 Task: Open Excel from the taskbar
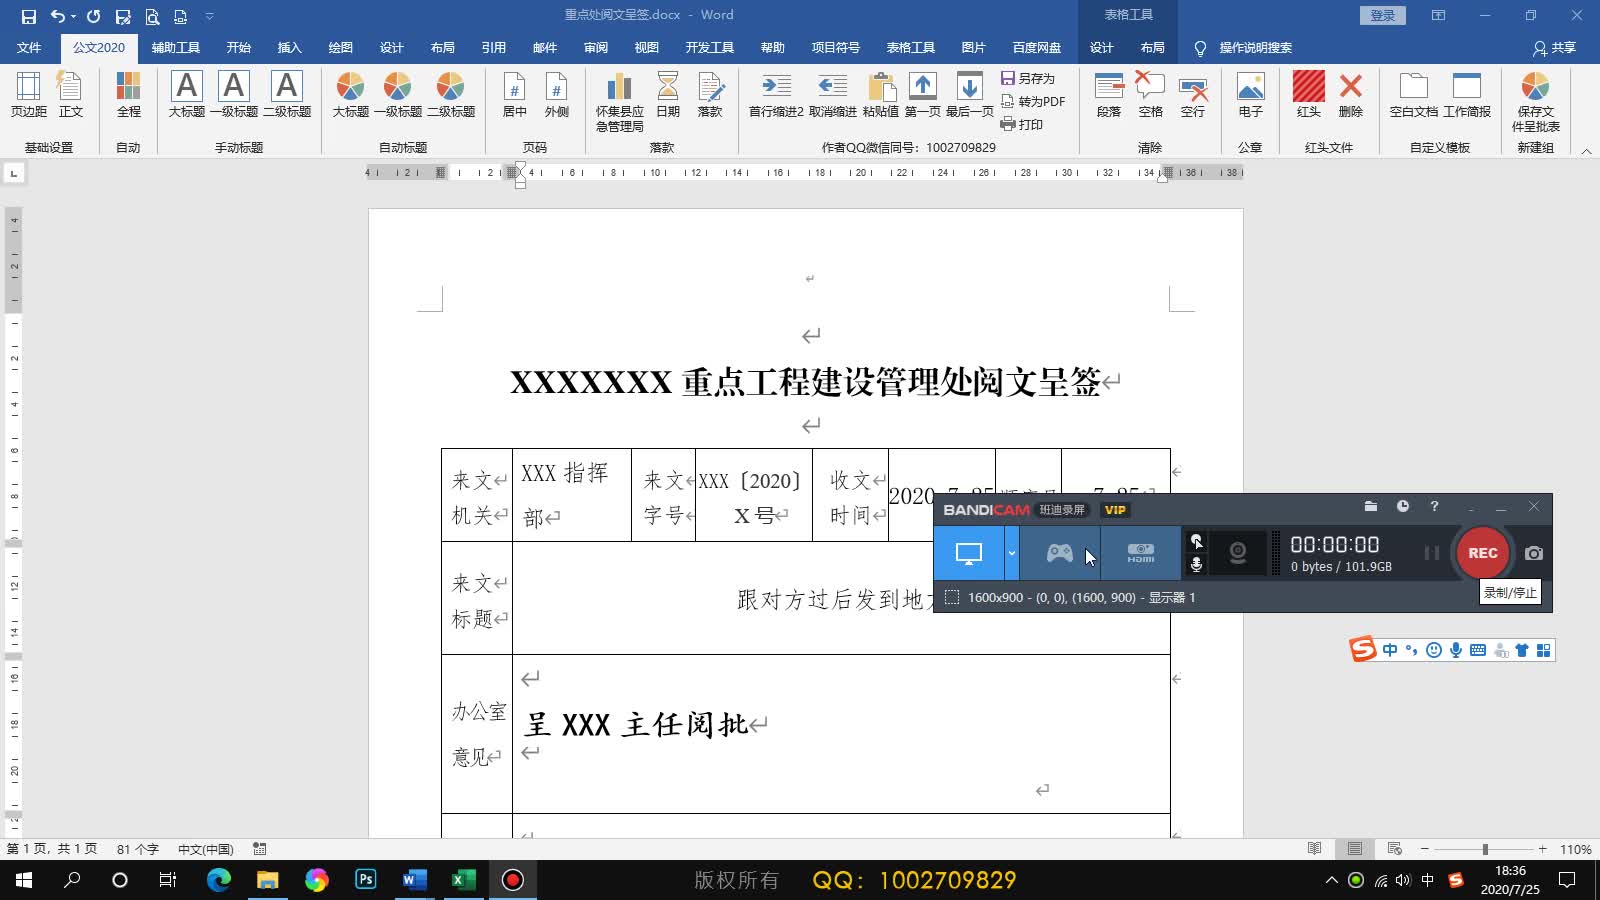(461, 880)
